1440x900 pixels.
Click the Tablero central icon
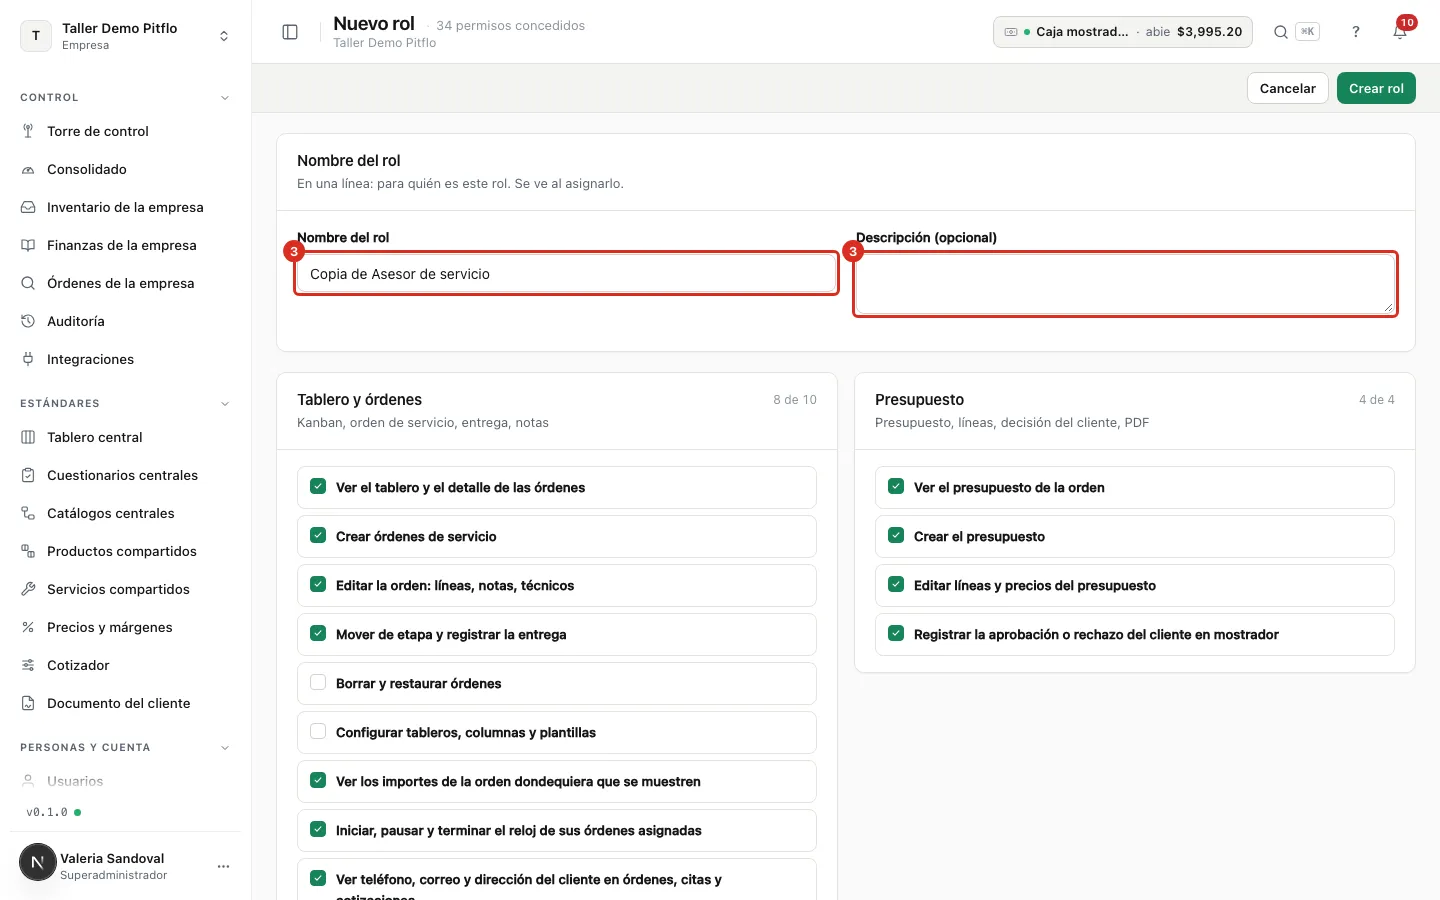pyautogui.click(x=28, y=437)
